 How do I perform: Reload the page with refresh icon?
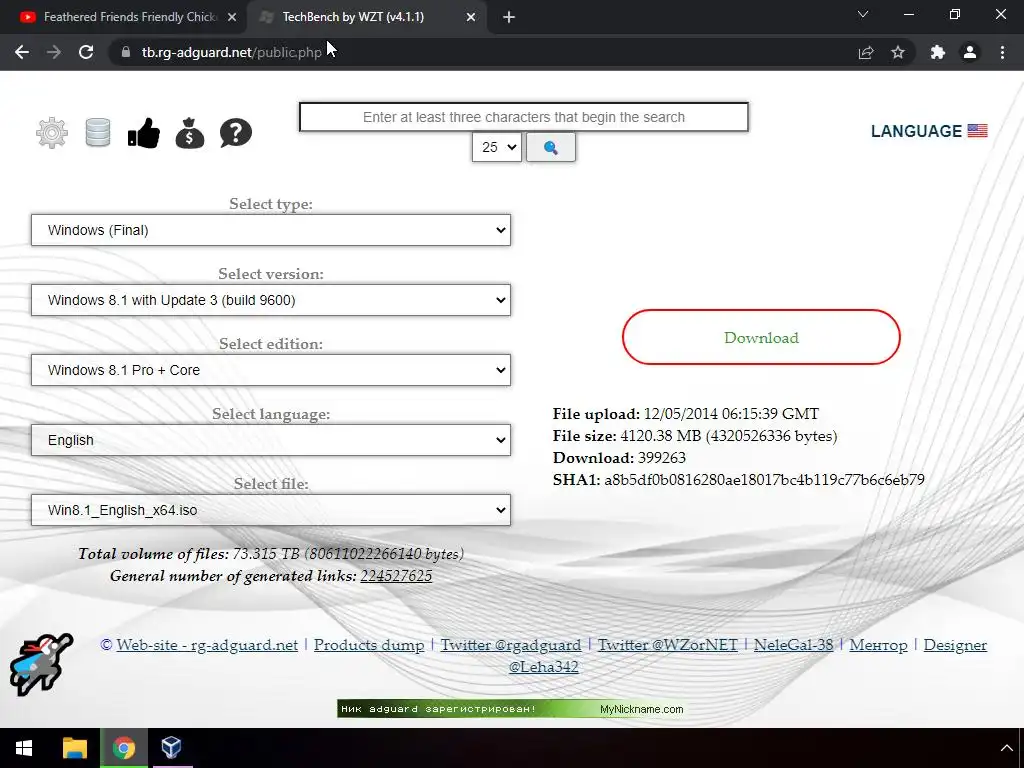coord(86,52)
